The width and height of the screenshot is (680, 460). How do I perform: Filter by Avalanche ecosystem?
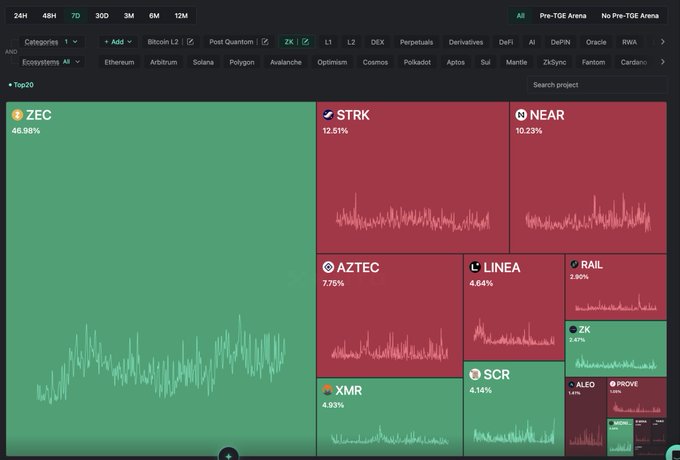(286, 62)
